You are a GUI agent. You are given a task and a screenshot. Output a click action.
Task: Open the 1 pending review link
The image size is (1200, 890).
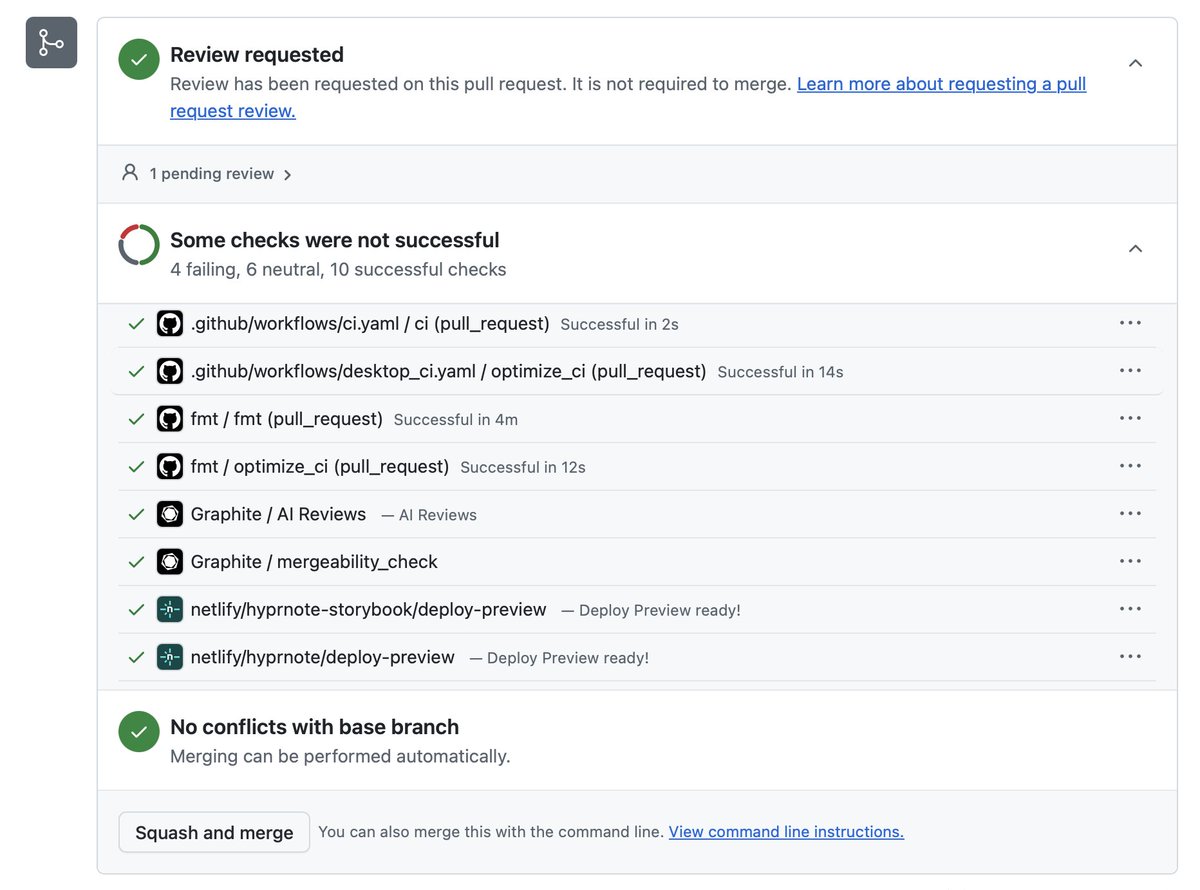pos(211,174)
